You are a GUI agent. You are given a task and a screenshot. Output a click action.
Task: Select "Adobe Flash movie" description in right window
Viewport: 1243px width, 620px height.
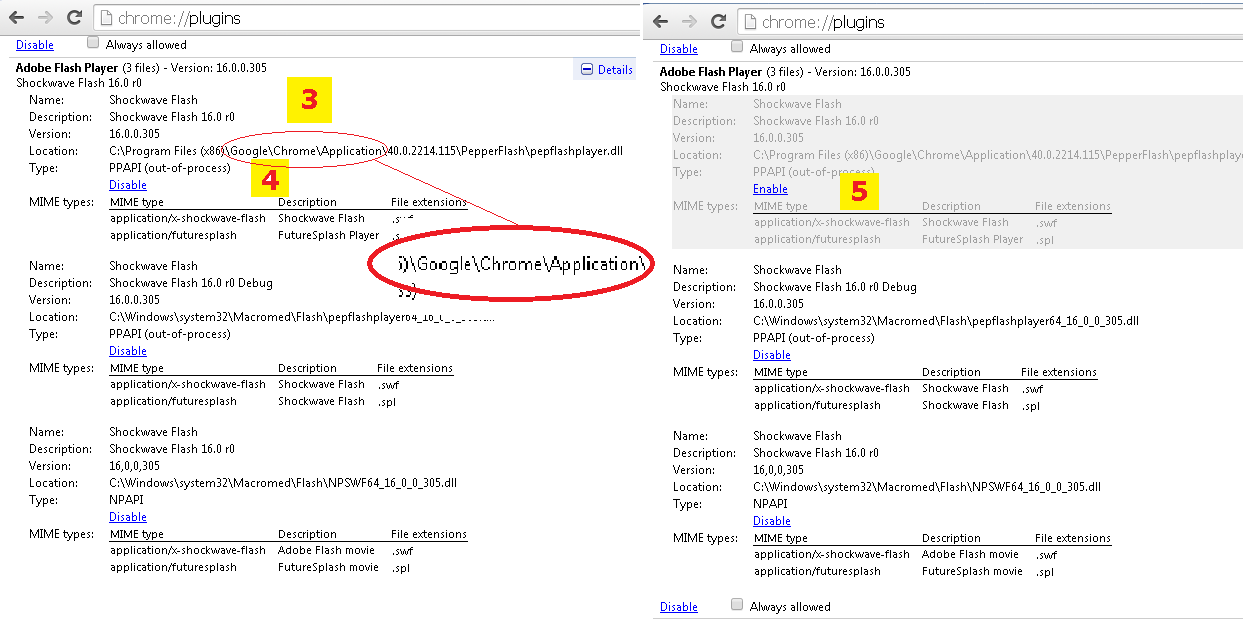click(970, 554)
